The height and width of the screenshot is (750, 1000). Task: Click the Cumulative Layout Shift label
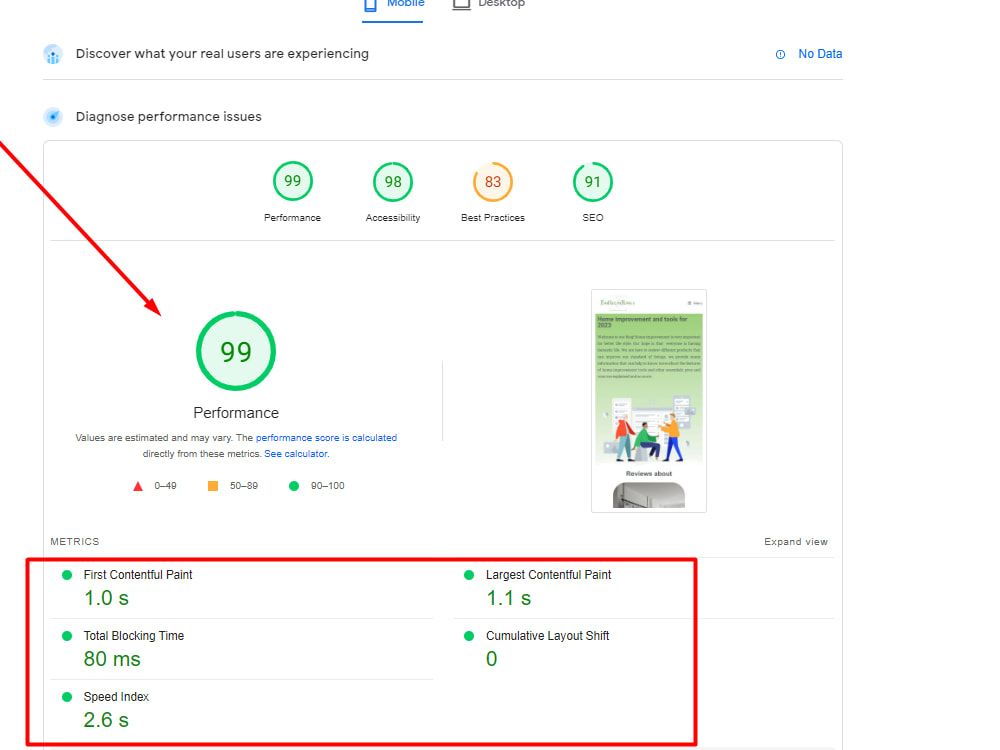[547, 636]
